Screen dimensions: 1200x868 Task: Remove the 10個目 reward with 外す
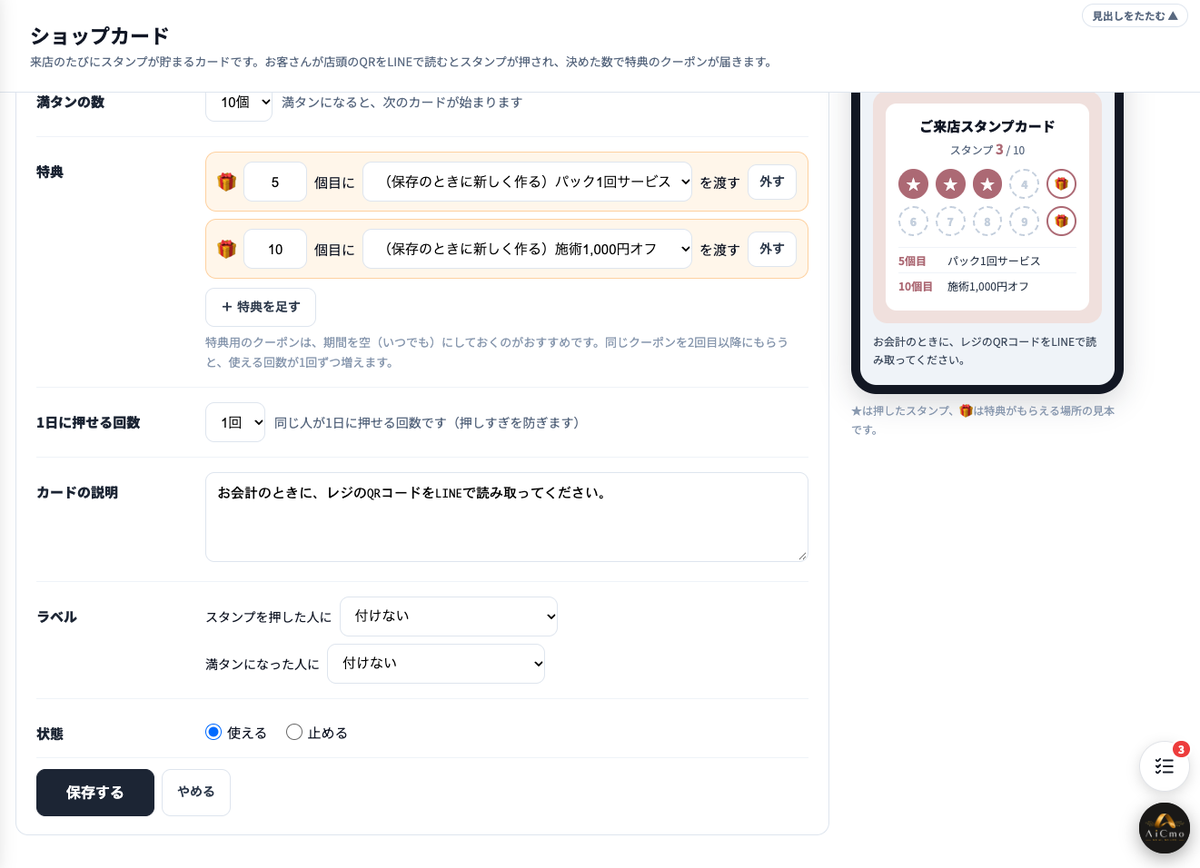772,249
